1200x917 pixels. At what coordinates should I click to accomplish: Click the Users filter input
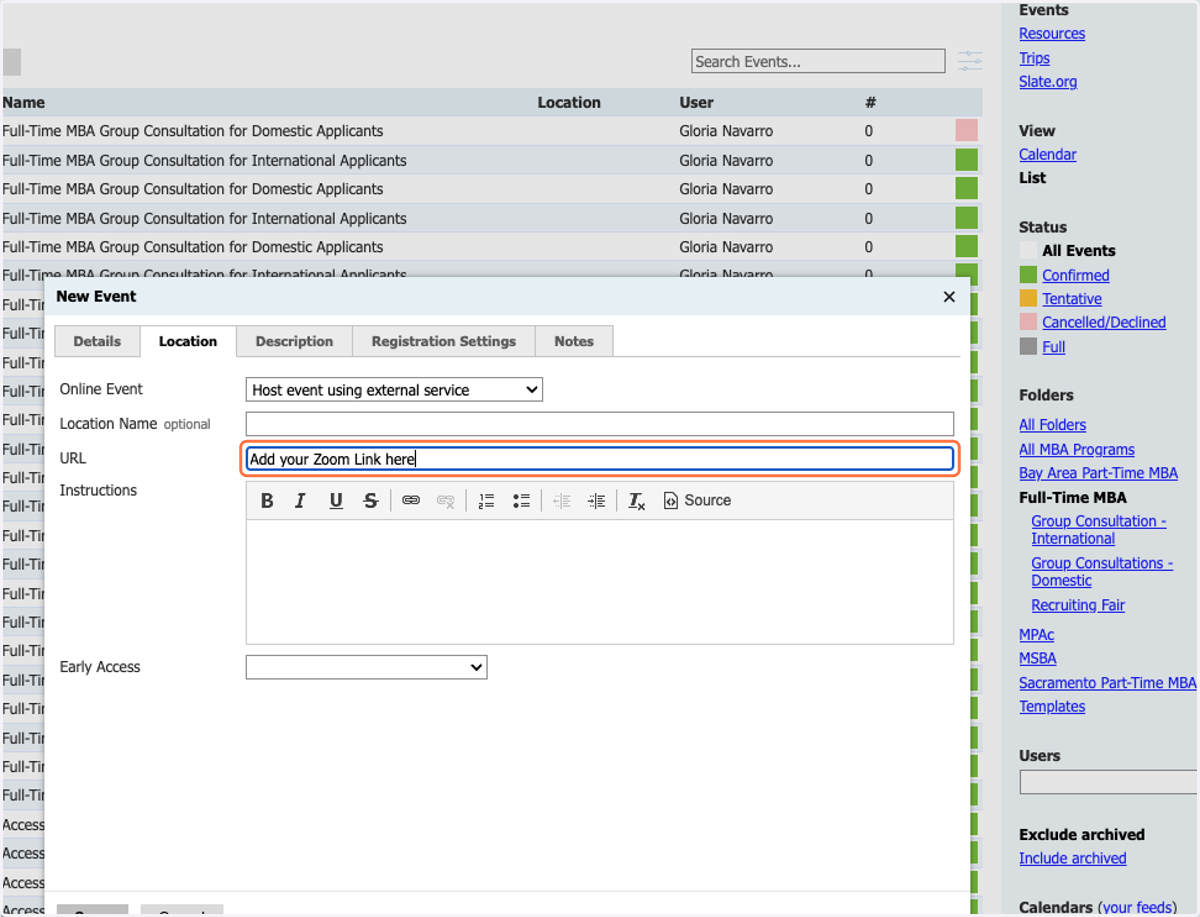[x=1108, y=782]
